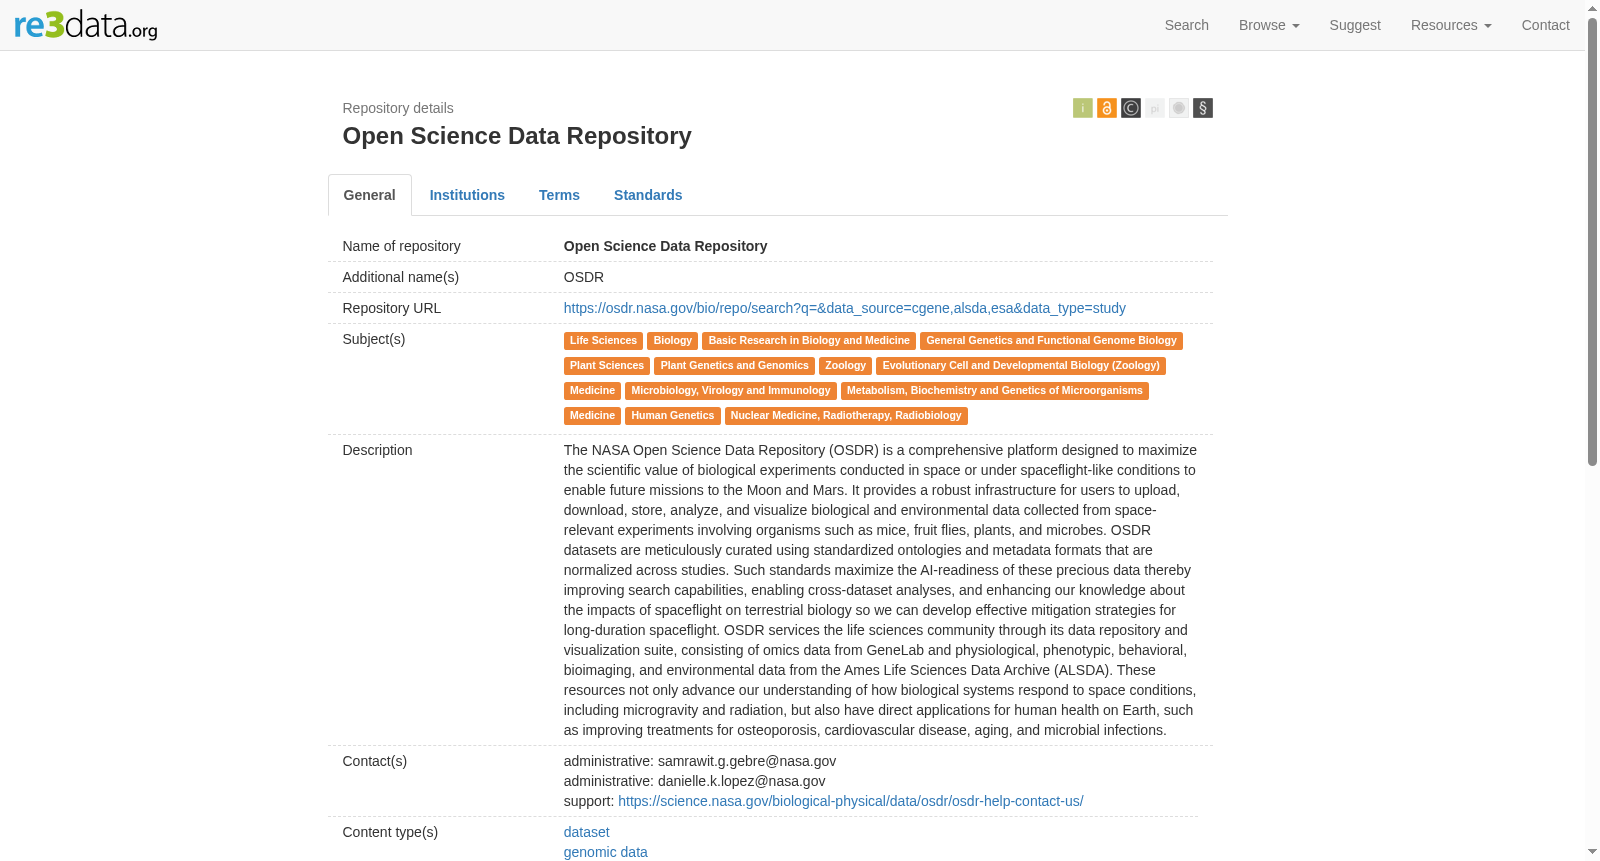Switch to the Institutions tab
This screenshot has width=1600, height=861.
tap(467, 195)
